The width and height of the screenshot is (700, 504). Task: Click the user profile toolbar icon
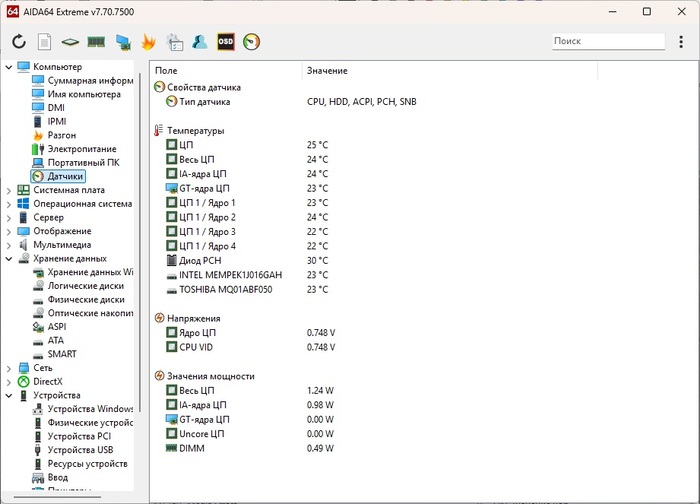click(x=200, y=42)
